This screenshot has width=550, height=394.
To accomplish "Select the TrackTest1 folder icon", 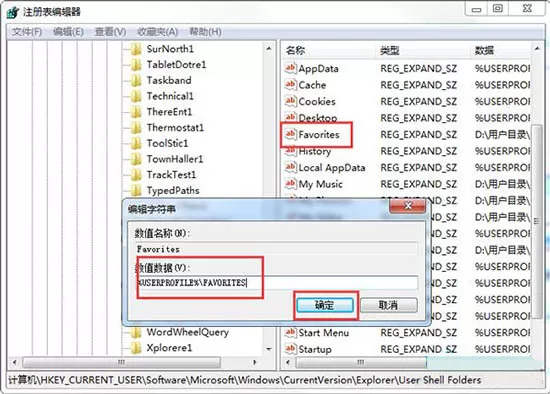I will tap(136, 175).
